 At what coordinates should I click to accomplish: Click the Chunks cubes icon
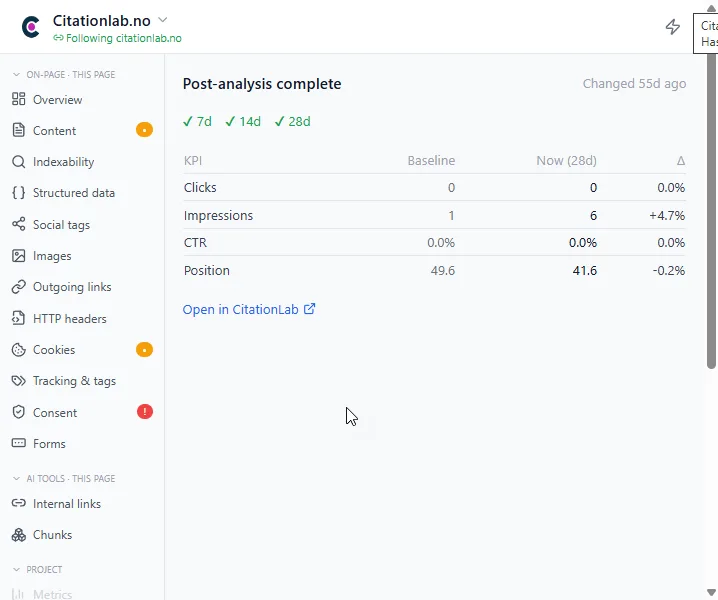[18, 535]
